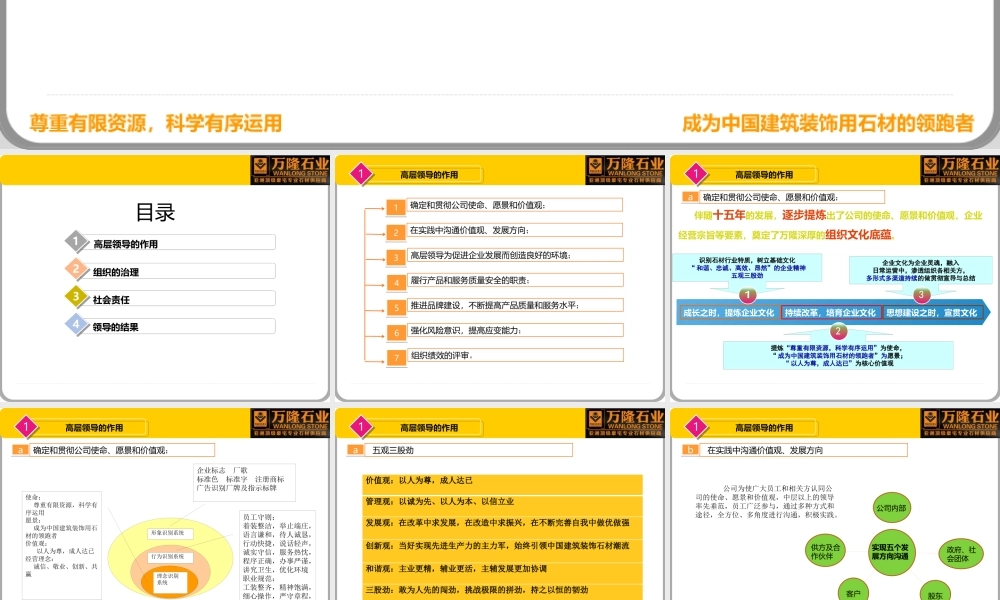Select the row starting 三股劲：敢为人先的闯劲

[x=503, y=590]
